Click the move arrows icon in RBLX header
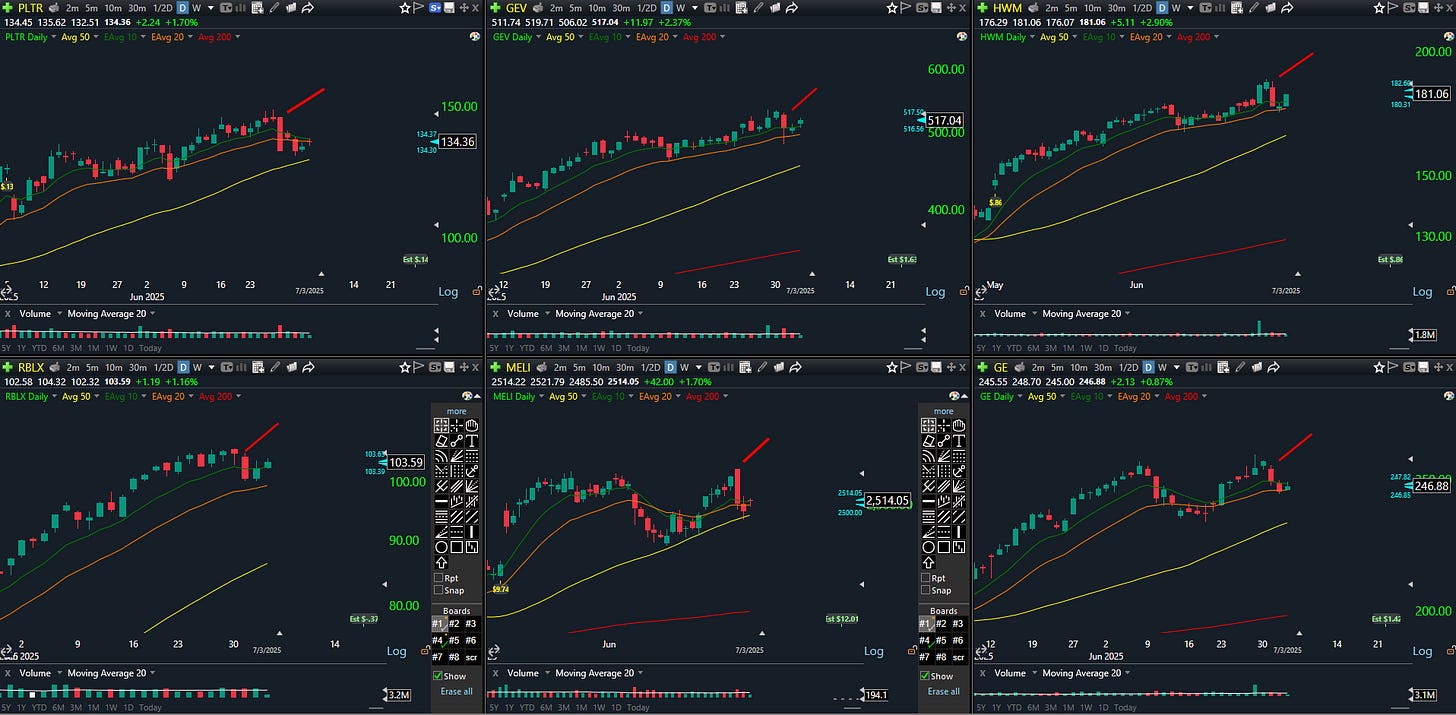The image size is (1456, 715). pyautogui.click(x=464, y=367)
